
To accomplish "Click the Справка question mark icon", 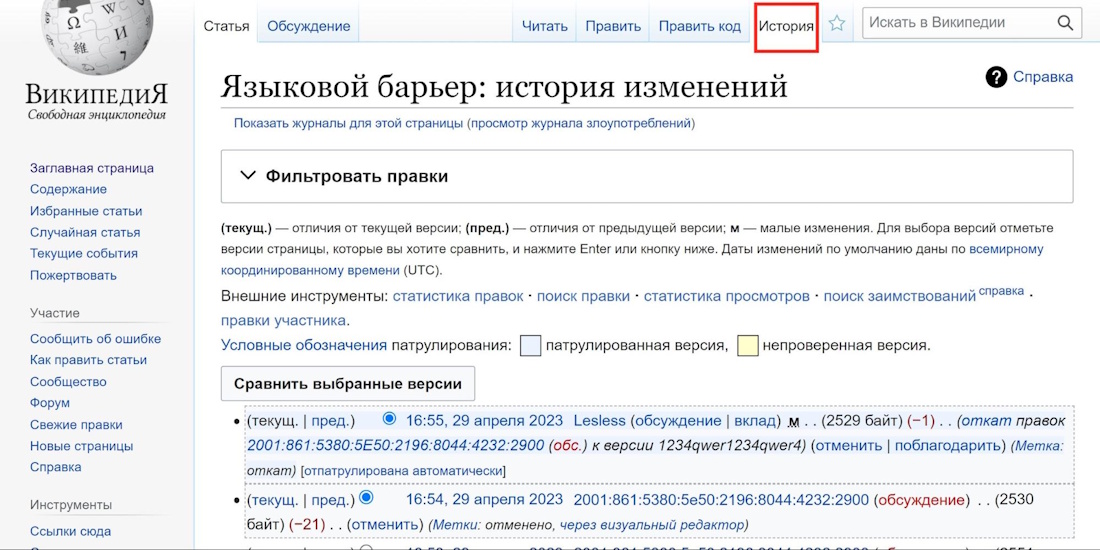I will (995, 77).
